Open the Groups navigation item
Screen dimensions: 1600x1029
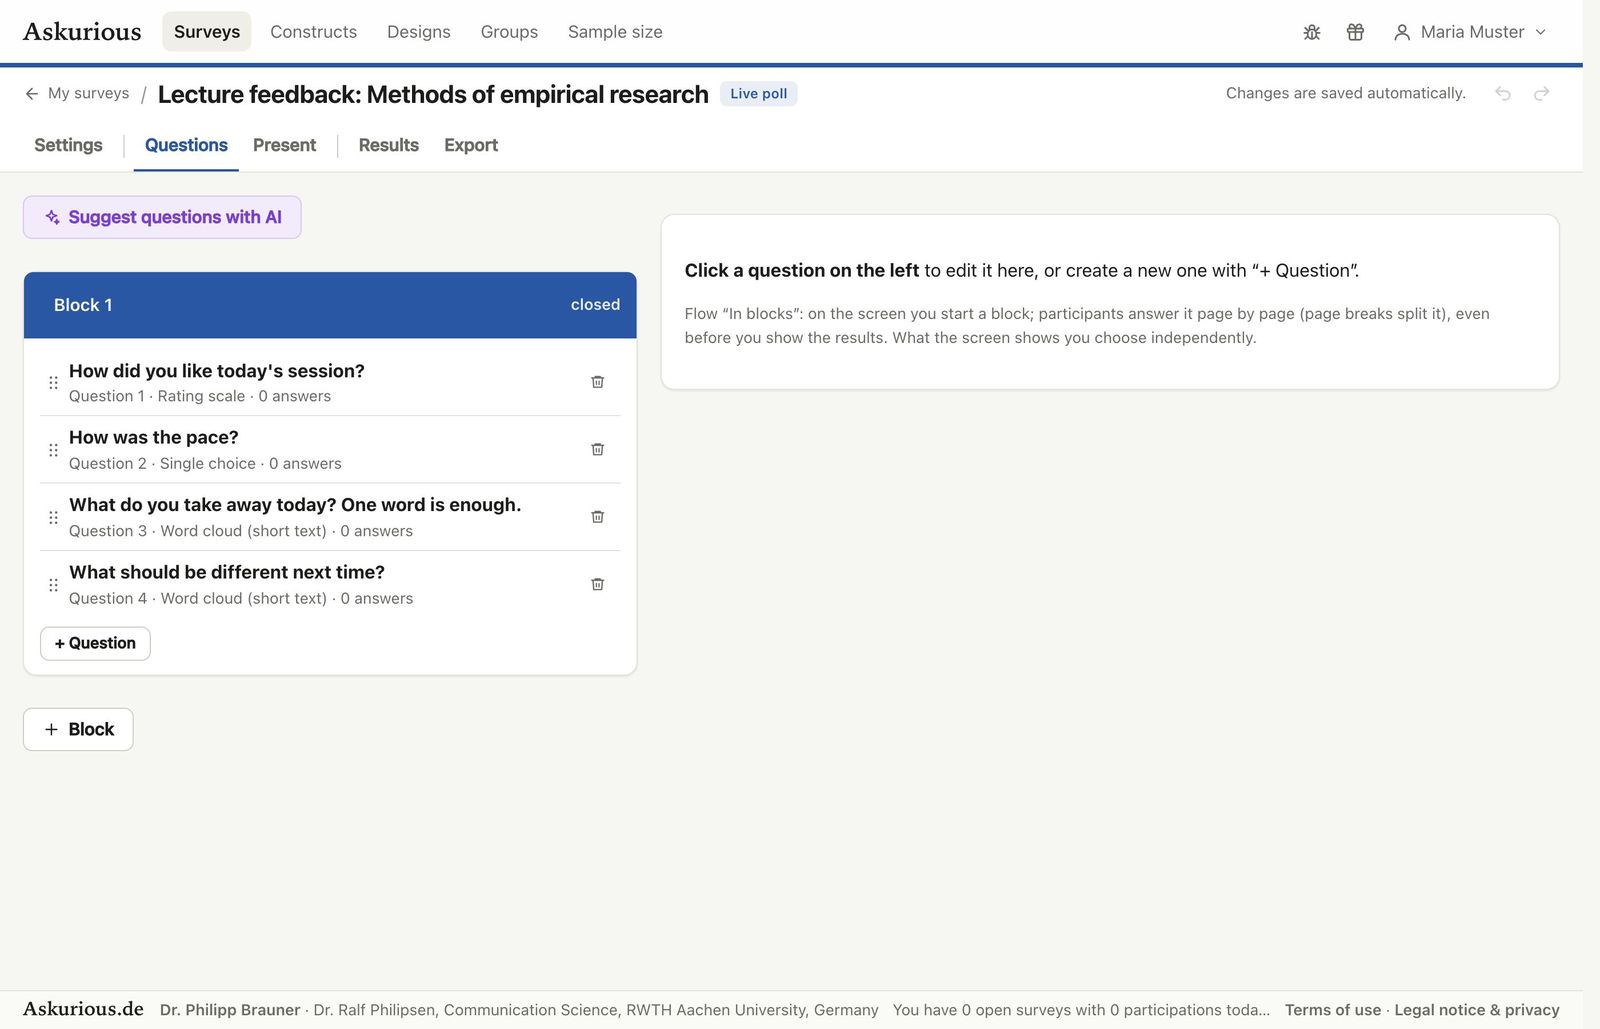(509, 32)
